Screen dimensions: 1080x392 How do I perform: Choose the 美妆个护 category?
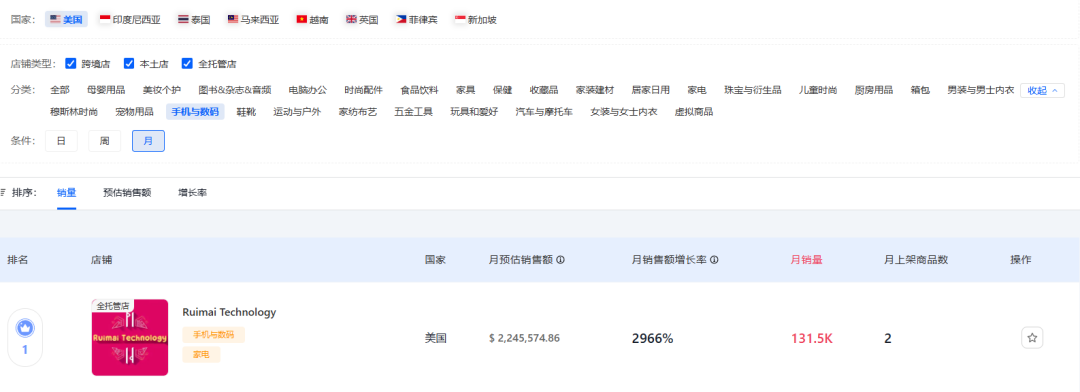162,90
